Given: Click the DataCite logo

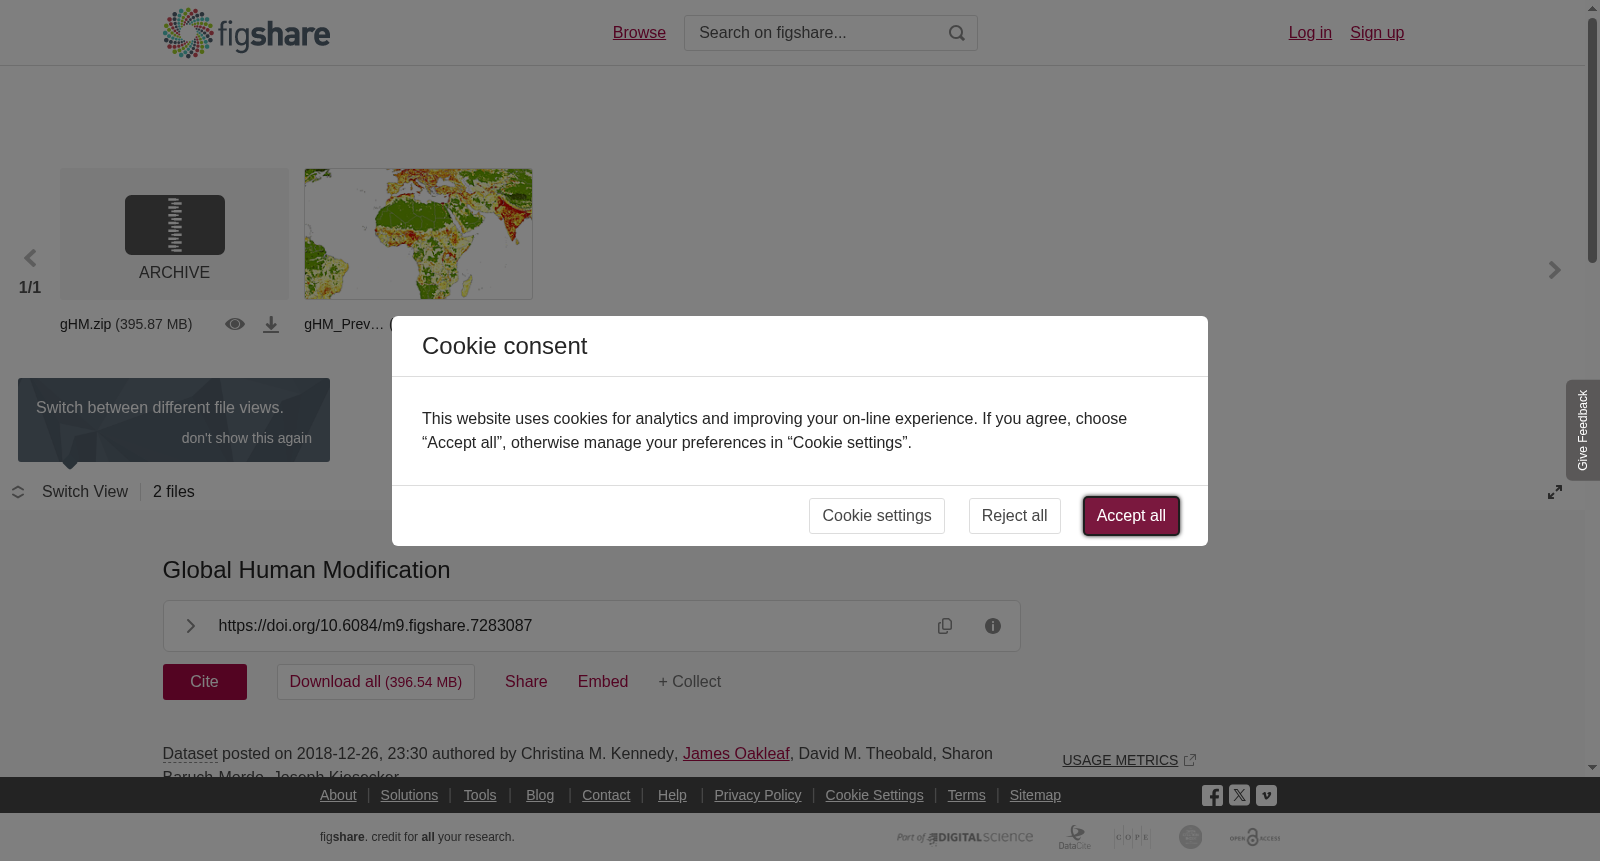Looking at the screenshot, I should (1075, 837).
